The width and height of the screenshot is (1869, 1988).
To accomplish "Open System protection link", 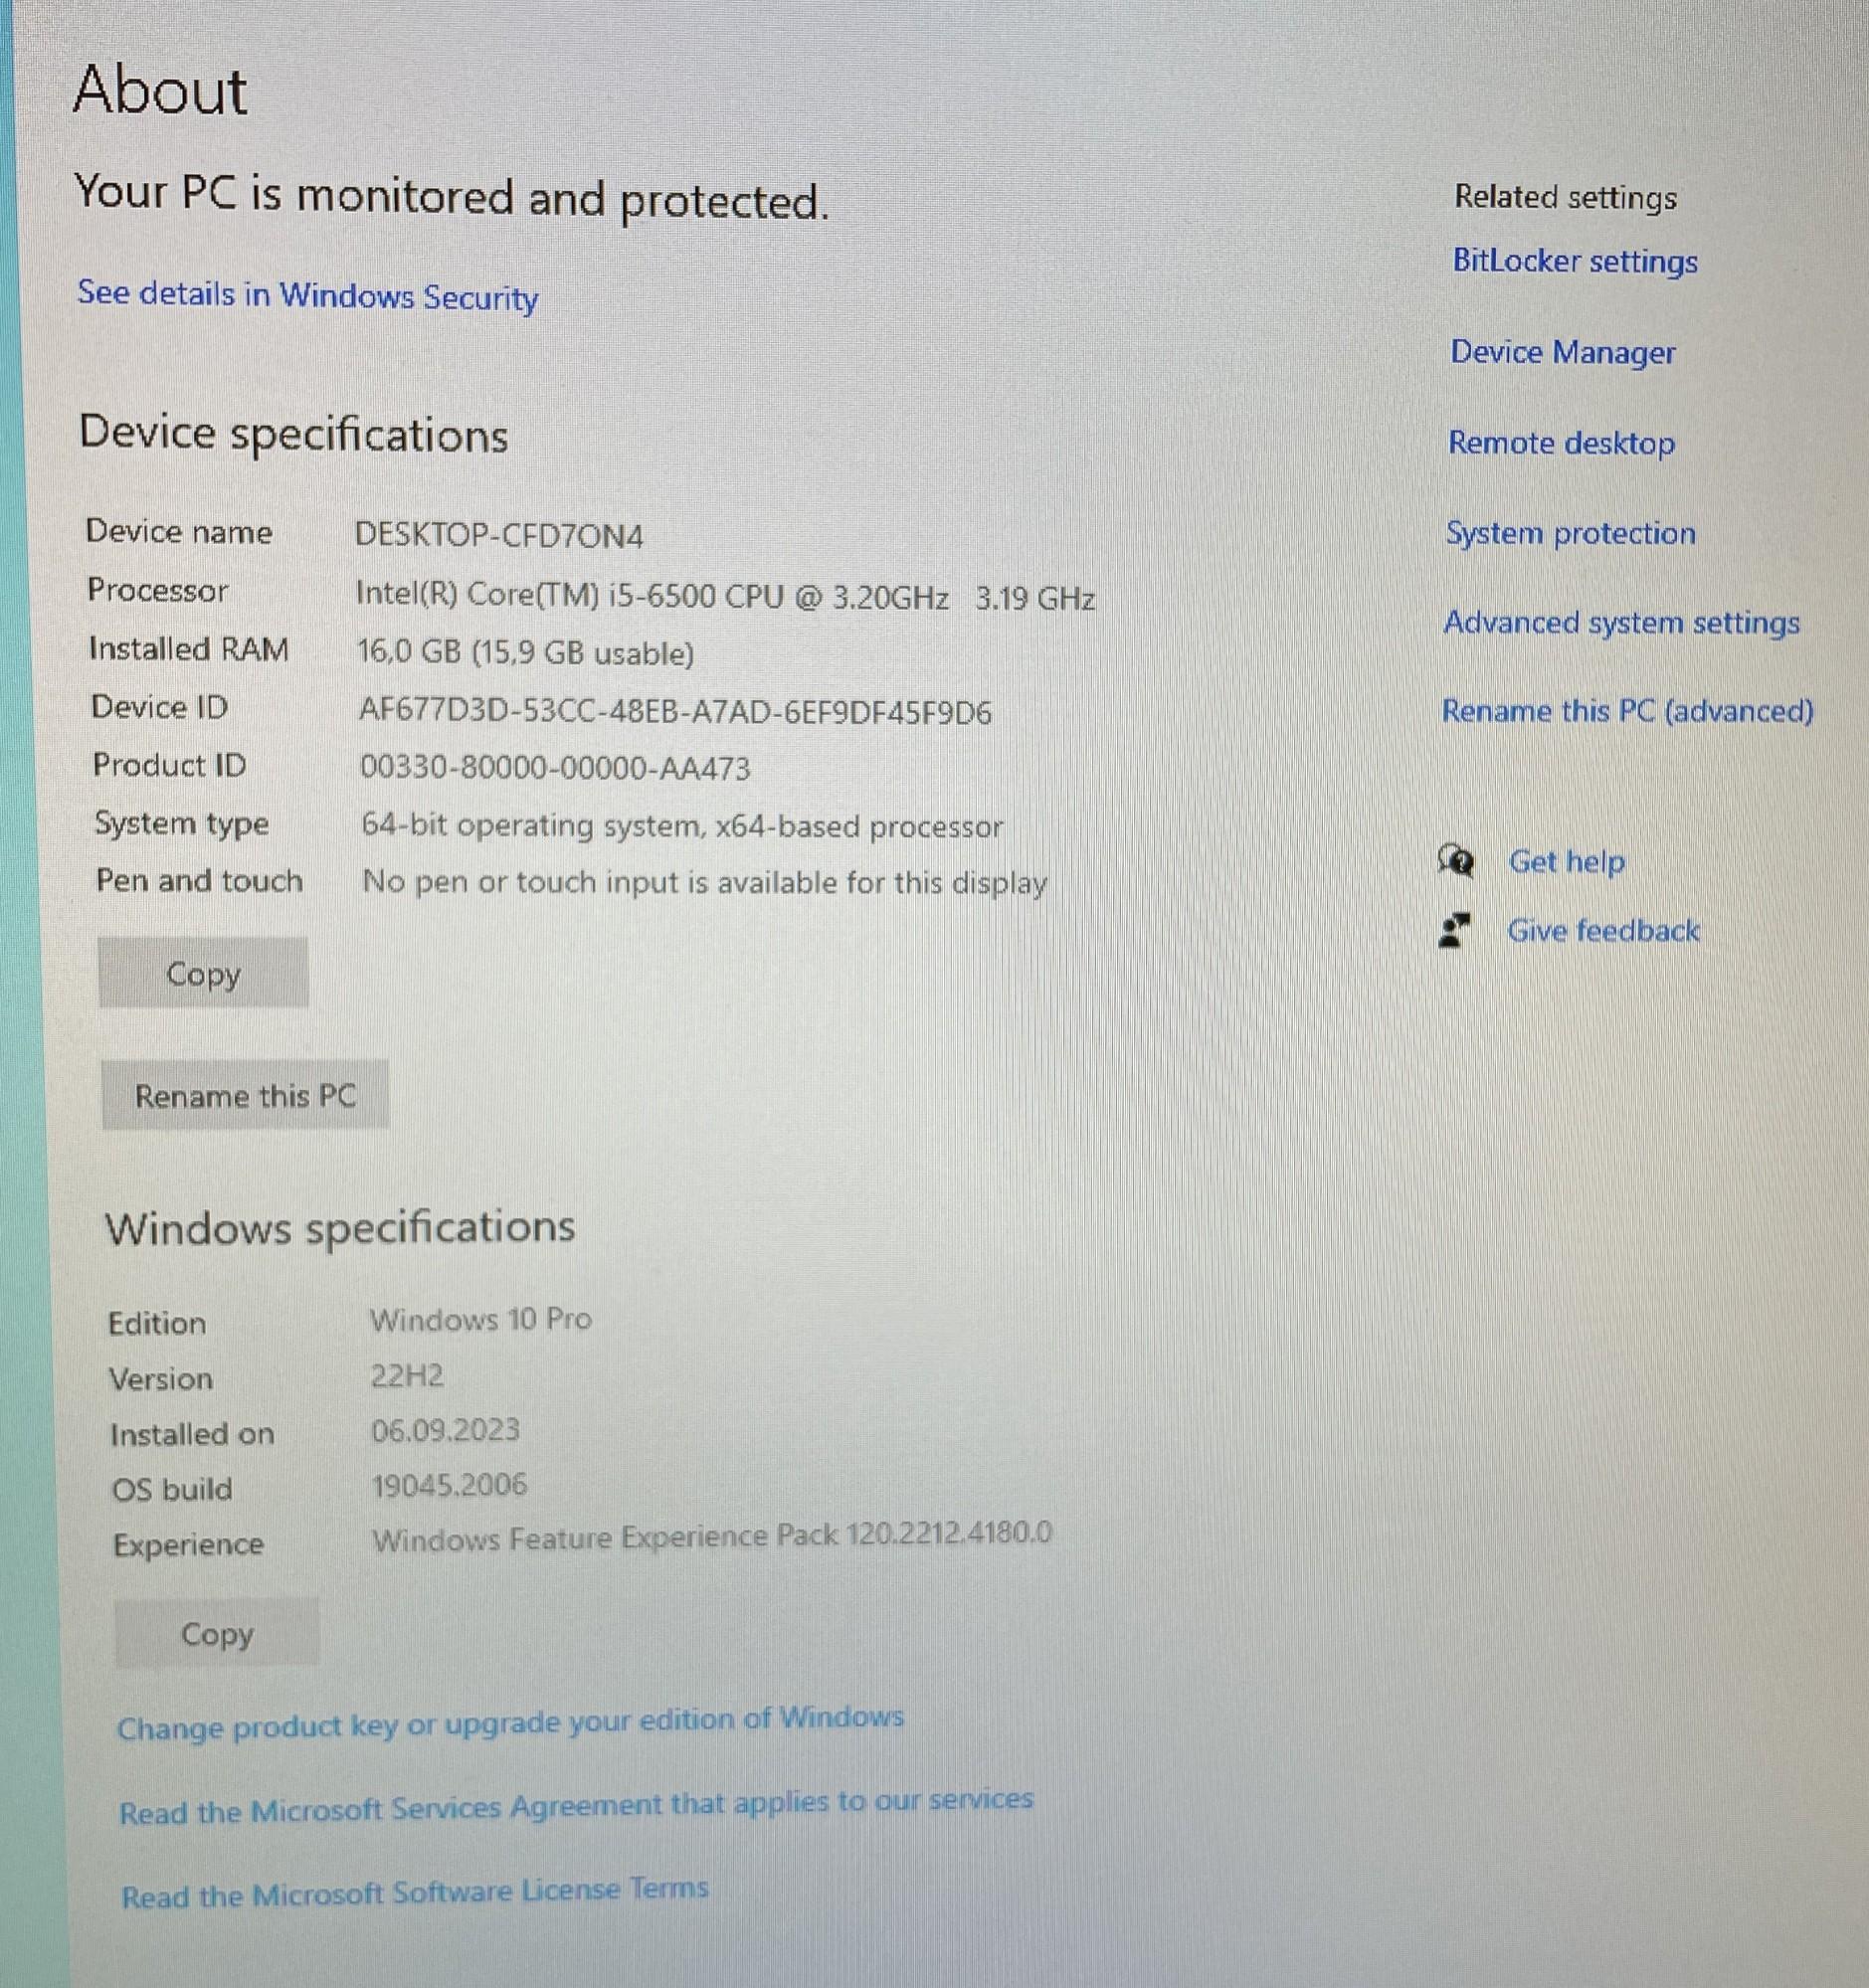I will coord(1571,533).
